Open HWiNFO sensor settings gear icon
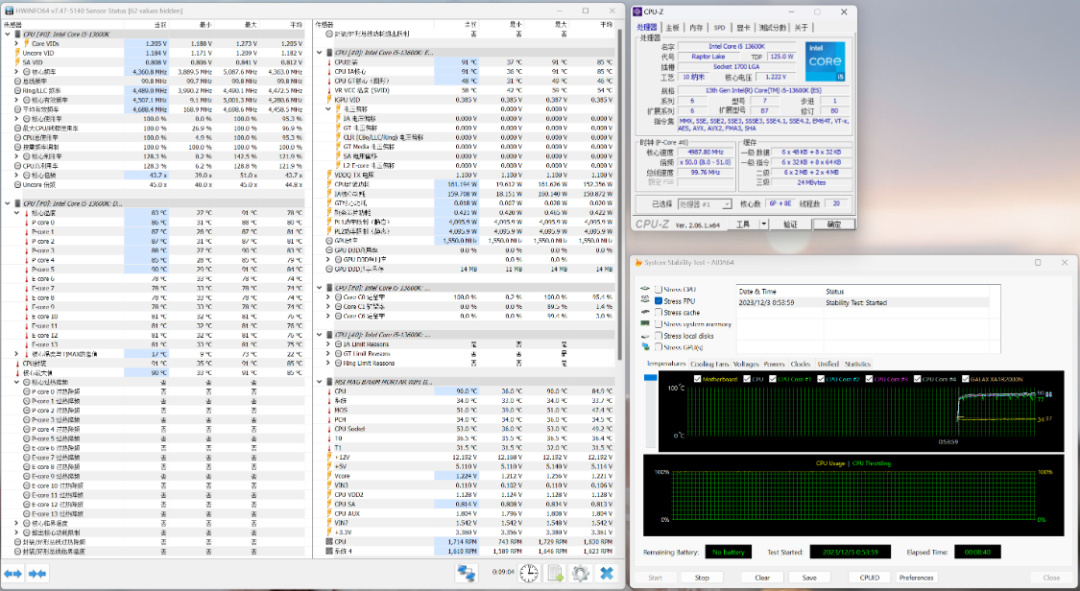Image resolution: width=1080 pixels, height=591 pixels. (x=580, y=573)
